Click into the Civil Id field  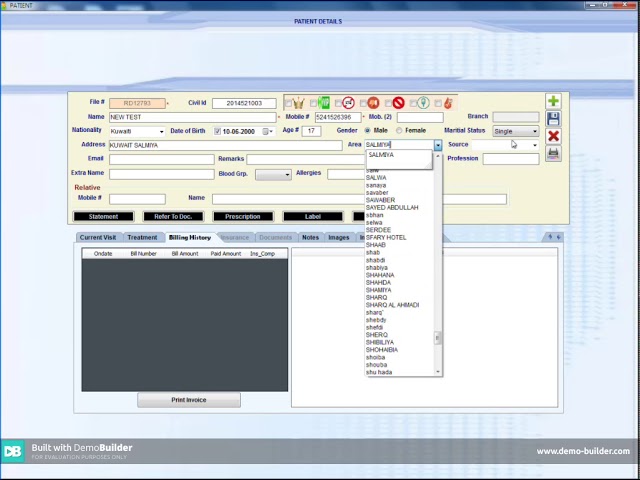tap(244, 103)
